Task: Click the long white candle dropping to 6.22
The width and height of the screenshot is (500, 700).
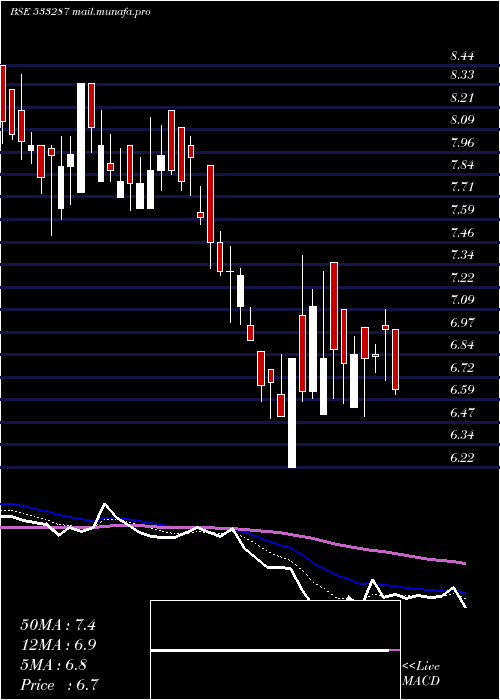Action: pos(292,412)
